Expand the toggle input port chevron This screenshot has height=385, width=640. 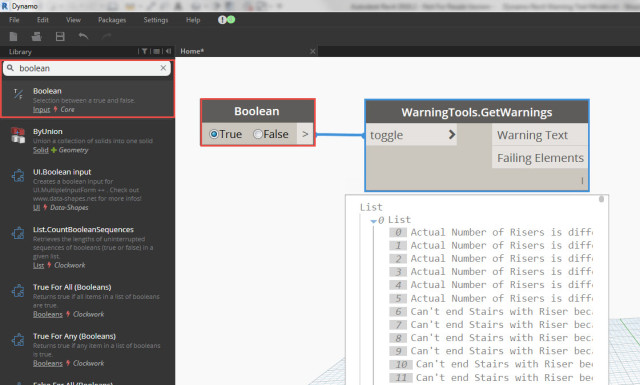point(452,134)
